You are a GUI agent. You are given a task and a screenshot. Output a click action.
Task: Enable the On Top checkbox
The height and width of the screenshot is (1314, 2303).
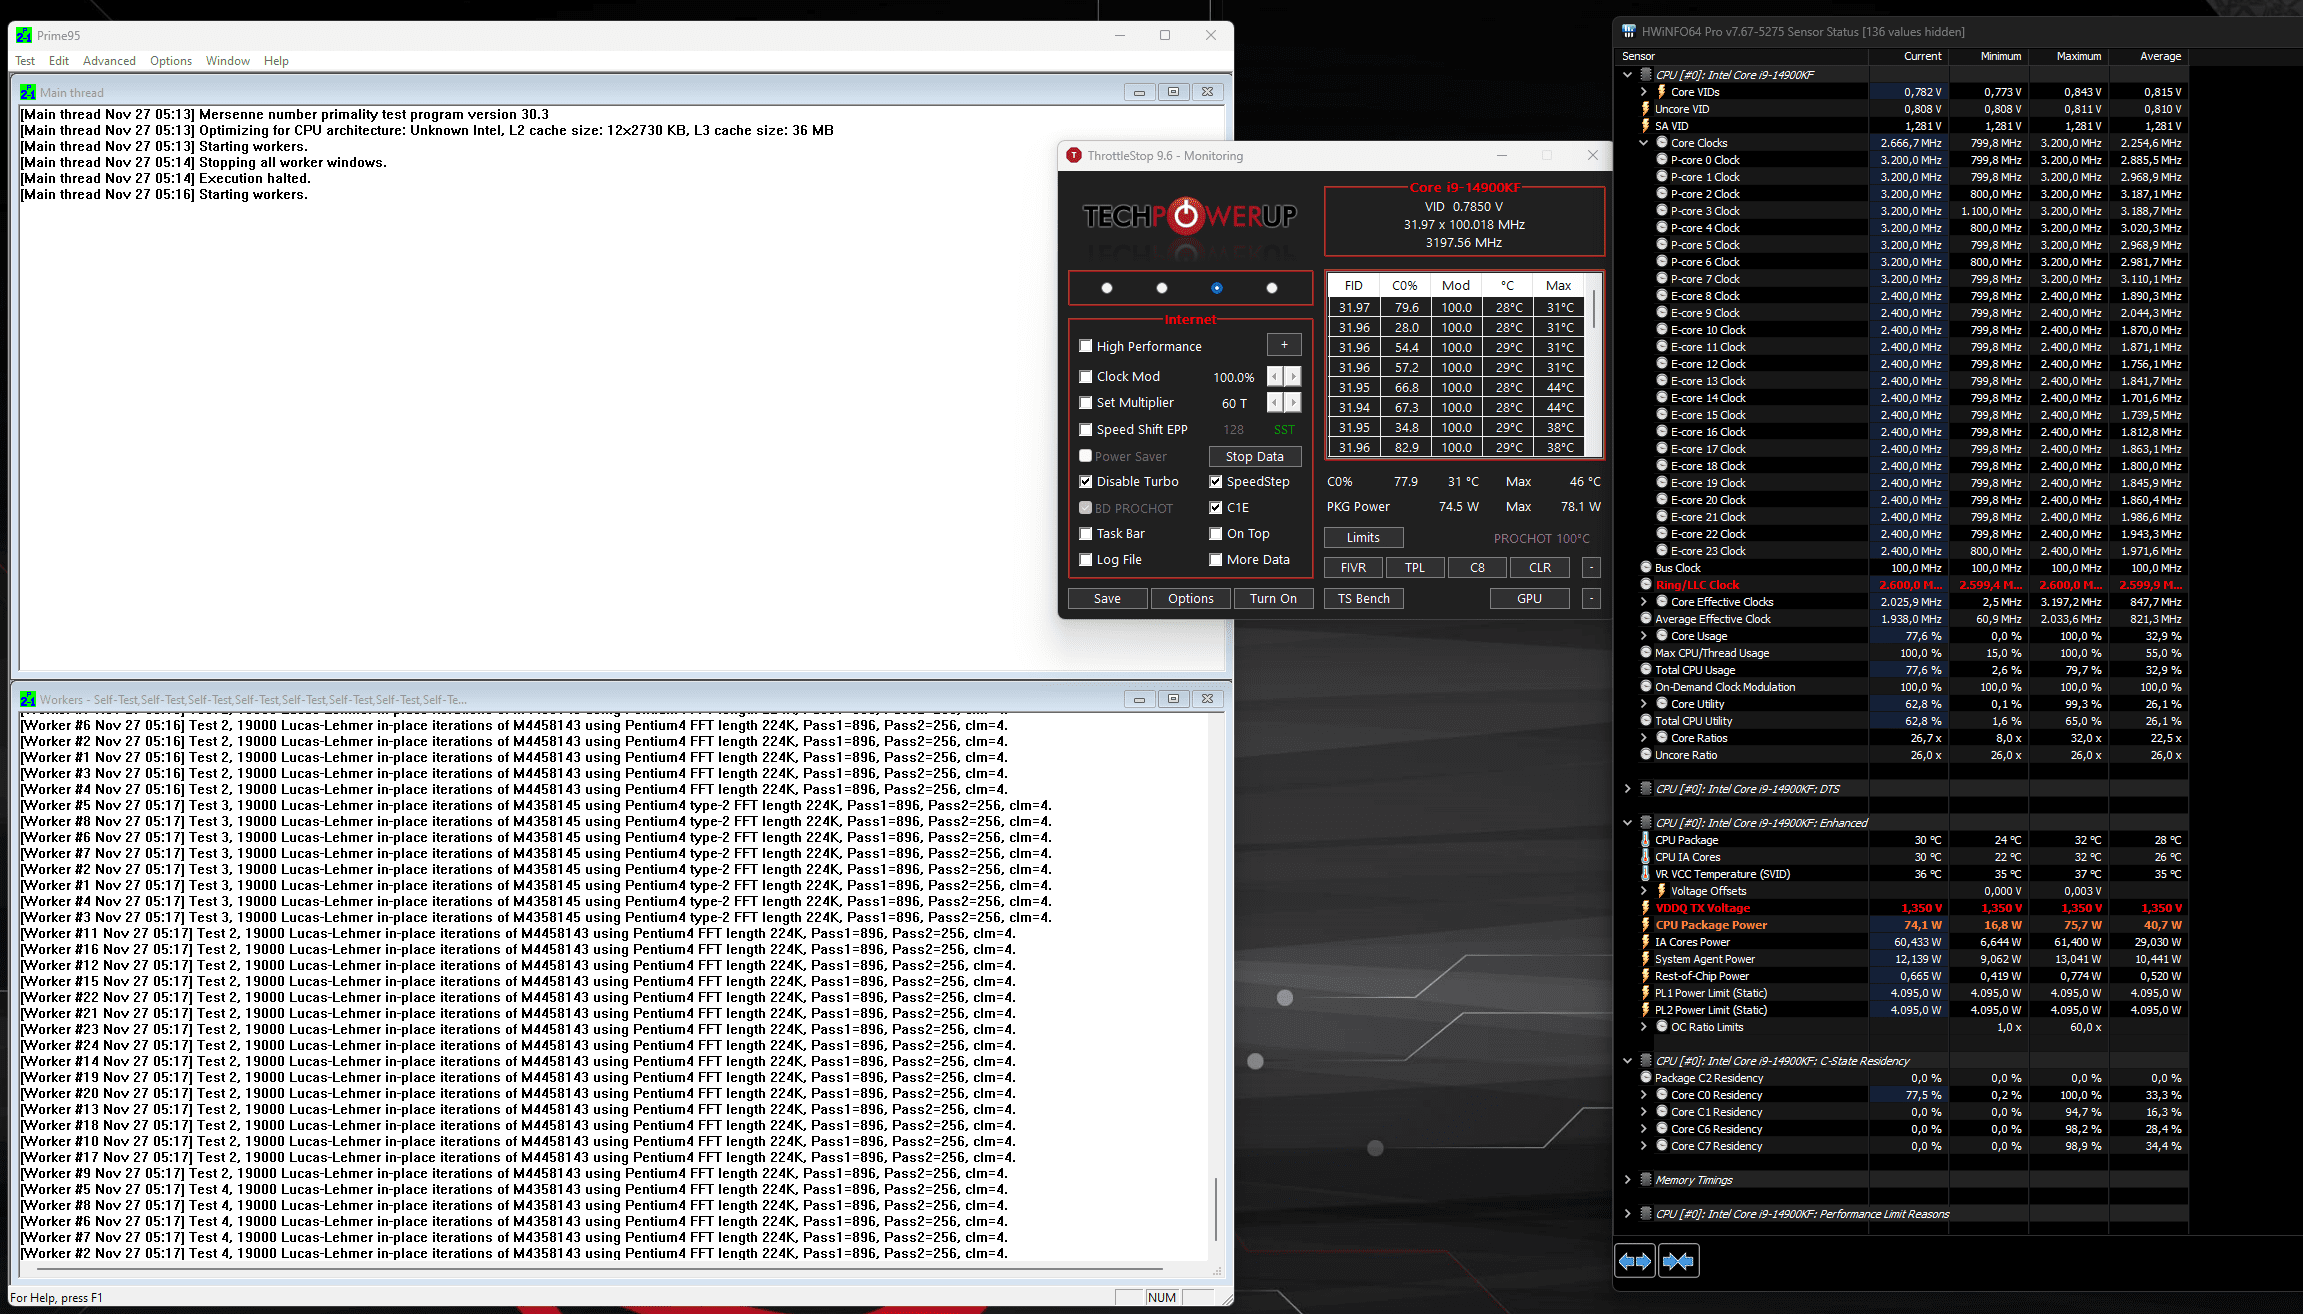1215,533
